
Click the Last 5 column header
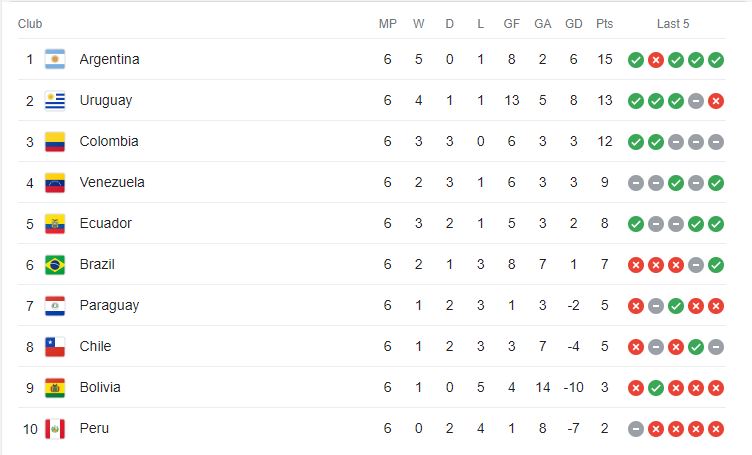pyautogui.click(x=673, y=24)
